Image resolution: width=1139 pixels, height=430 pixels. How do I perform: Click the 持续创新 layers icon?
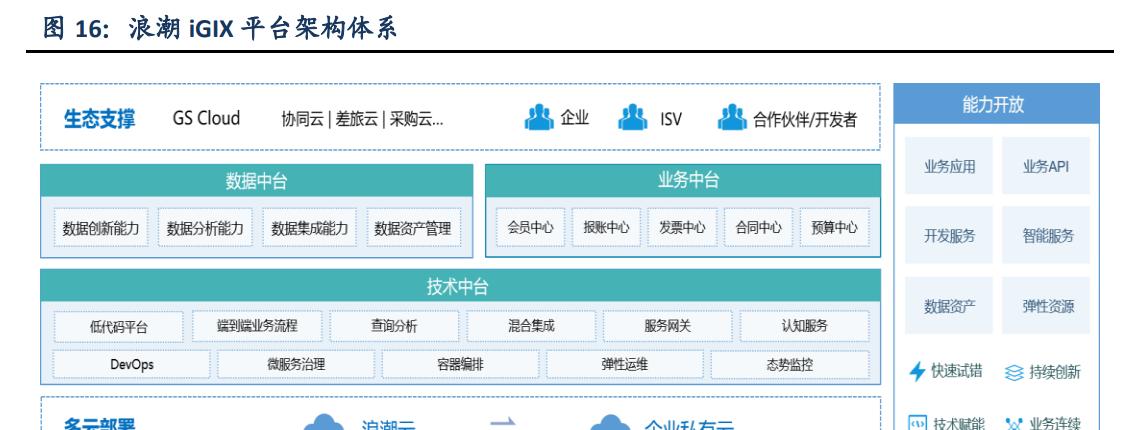coord(1014,373)
